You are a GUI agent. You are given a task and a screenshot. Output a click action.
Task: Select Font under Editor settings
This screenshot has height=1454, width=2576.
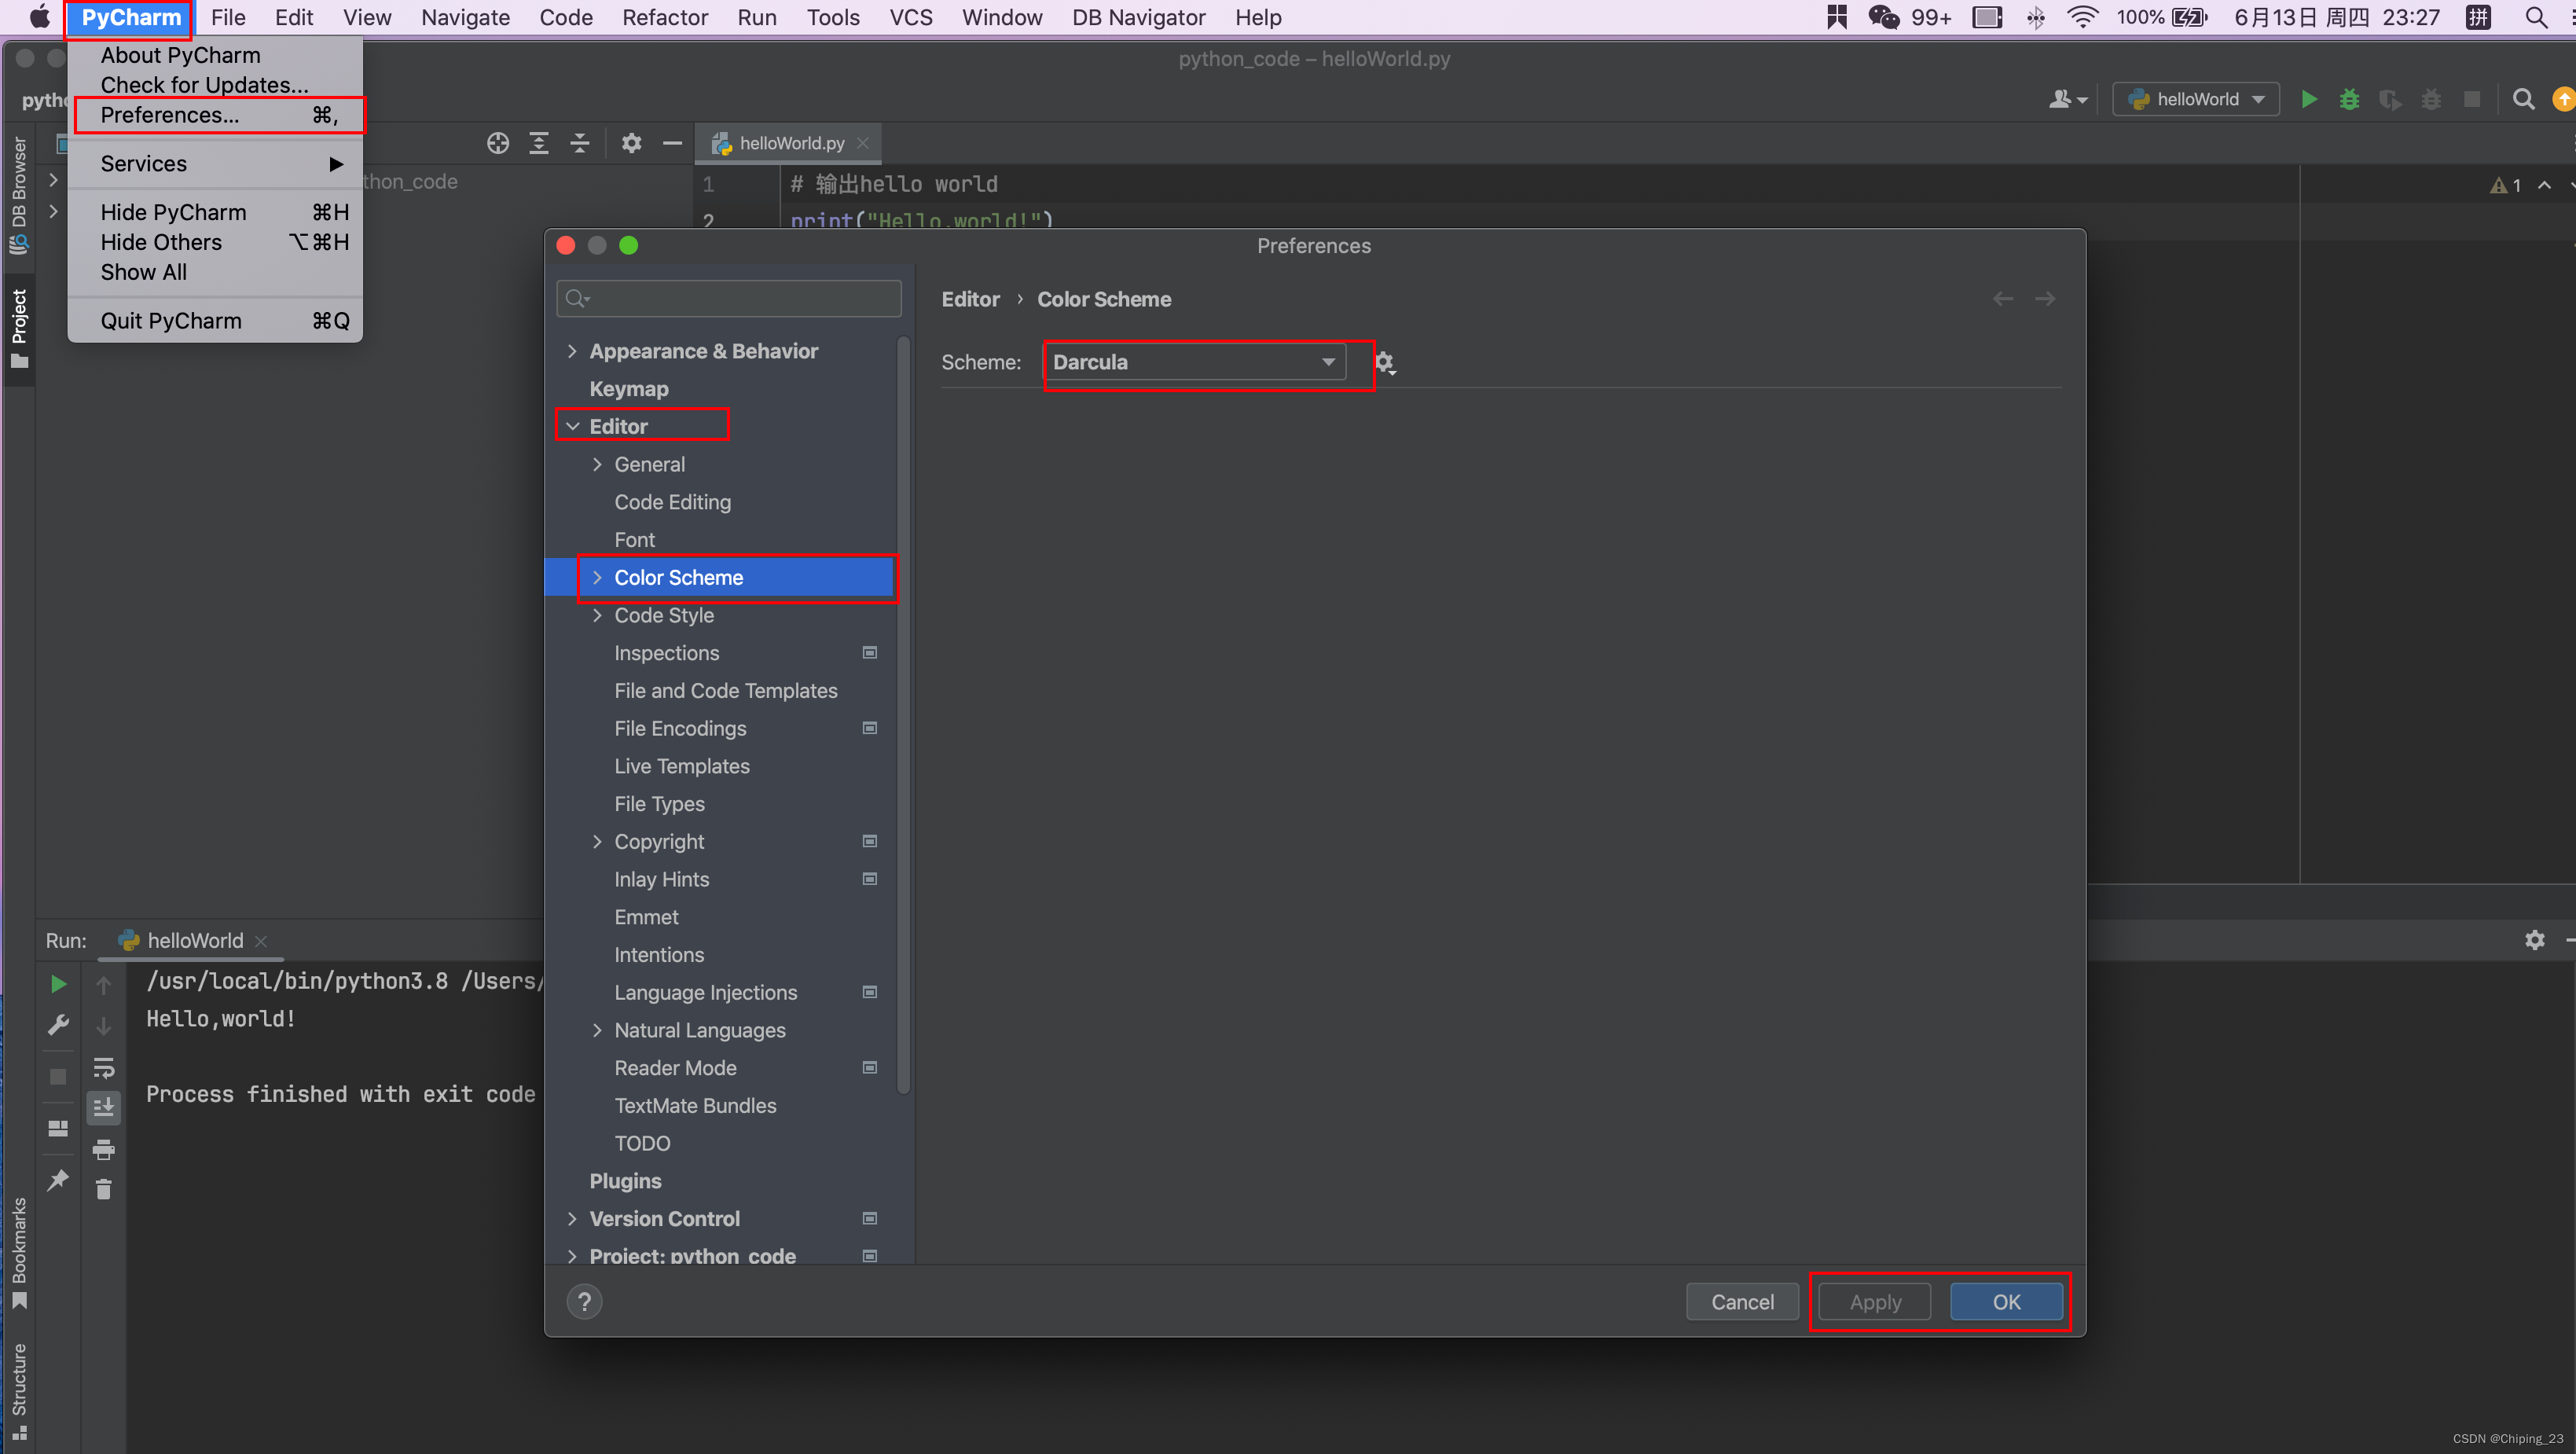tap(634, 540)
